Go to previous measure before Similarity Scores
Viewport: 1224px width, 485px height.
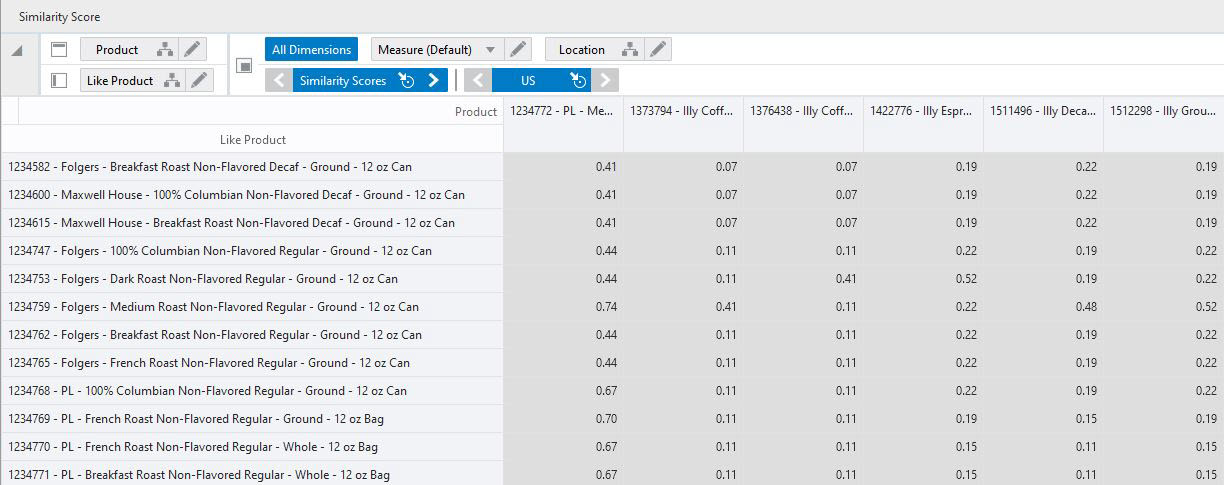point(279,81)
